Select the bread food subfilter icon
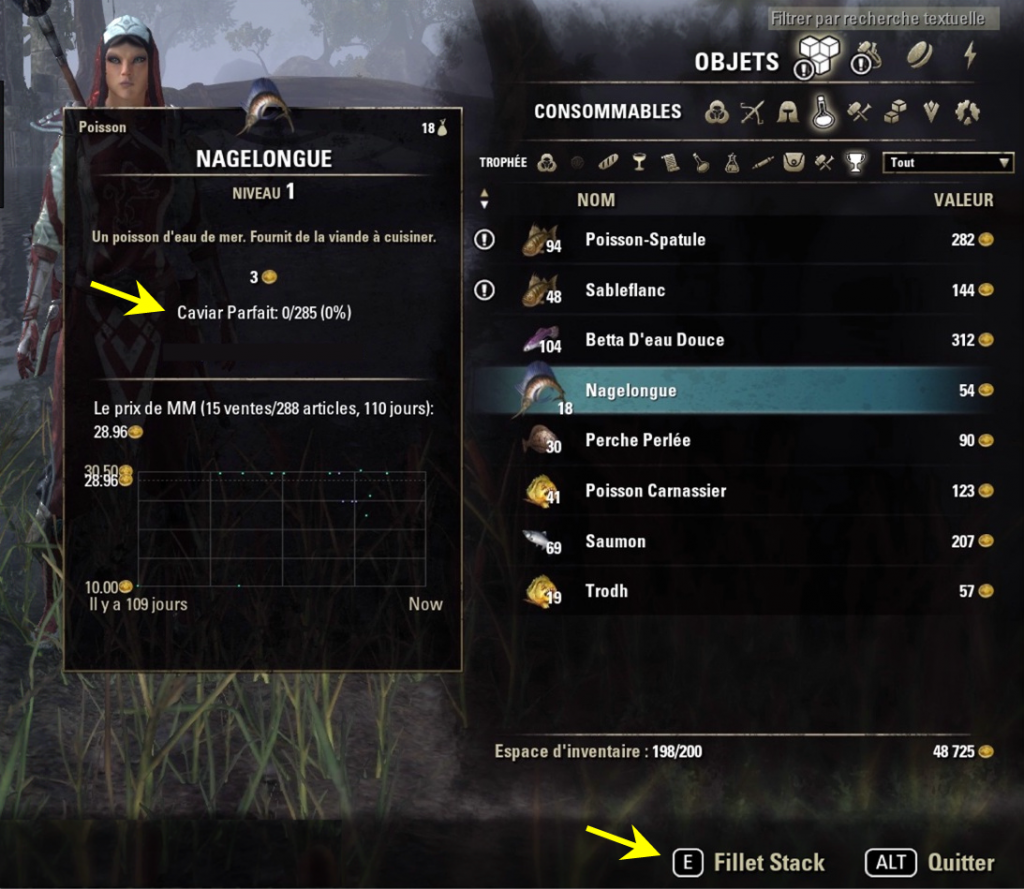The image size is (1024, 889). (608, 162)
